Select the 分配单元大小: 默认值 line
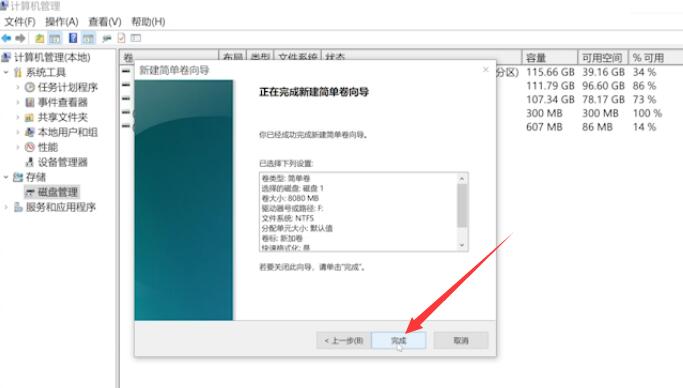This screenshot has width=683, height=388. [297, 229]
